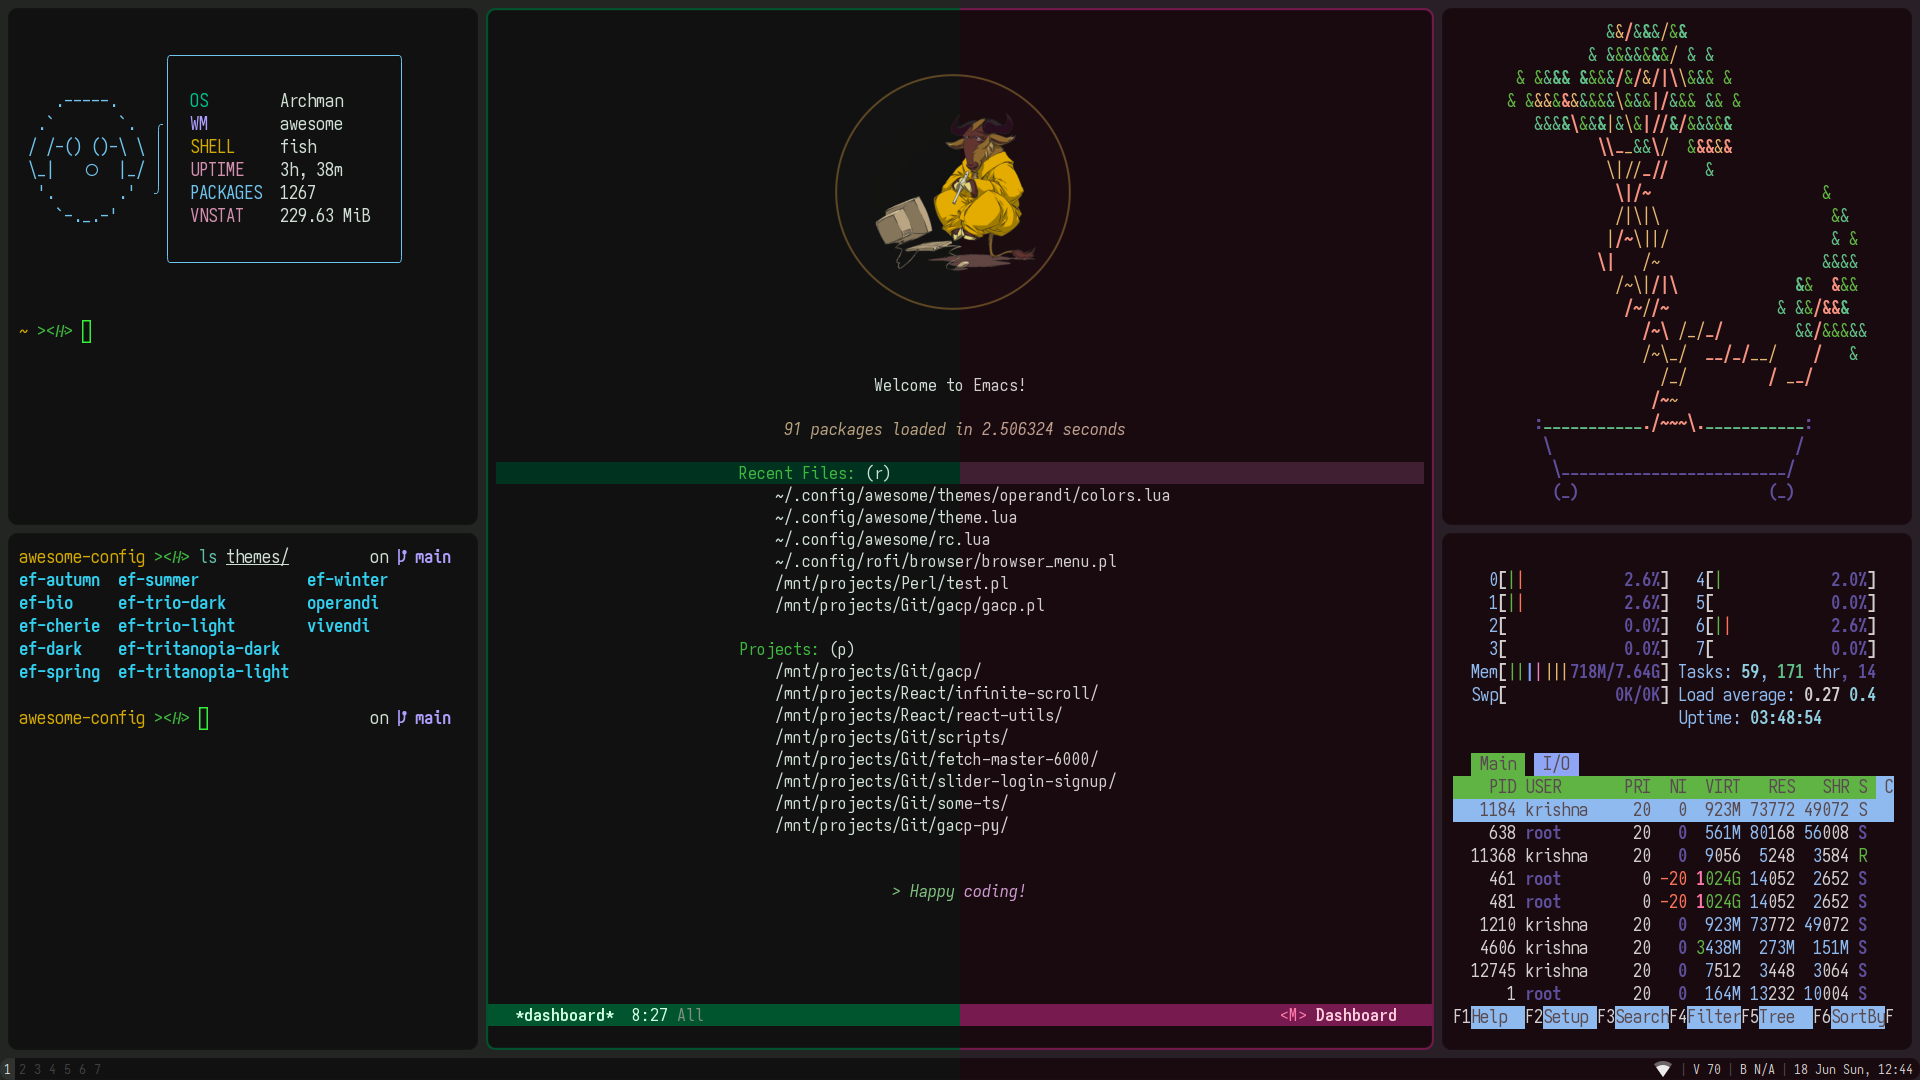The height and width of the screenshot is (1080, 1920).
Task: Sort htop by RES column header
Action: point(1781,787)
